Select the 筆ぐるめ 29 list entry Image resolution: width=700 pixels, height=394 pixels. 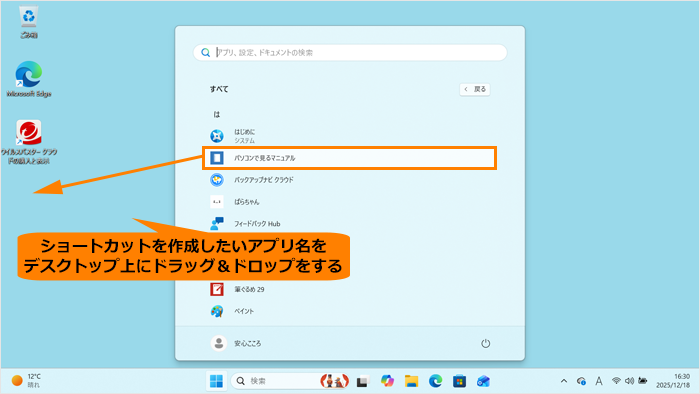pyautogui.click(x=350, y=289)
